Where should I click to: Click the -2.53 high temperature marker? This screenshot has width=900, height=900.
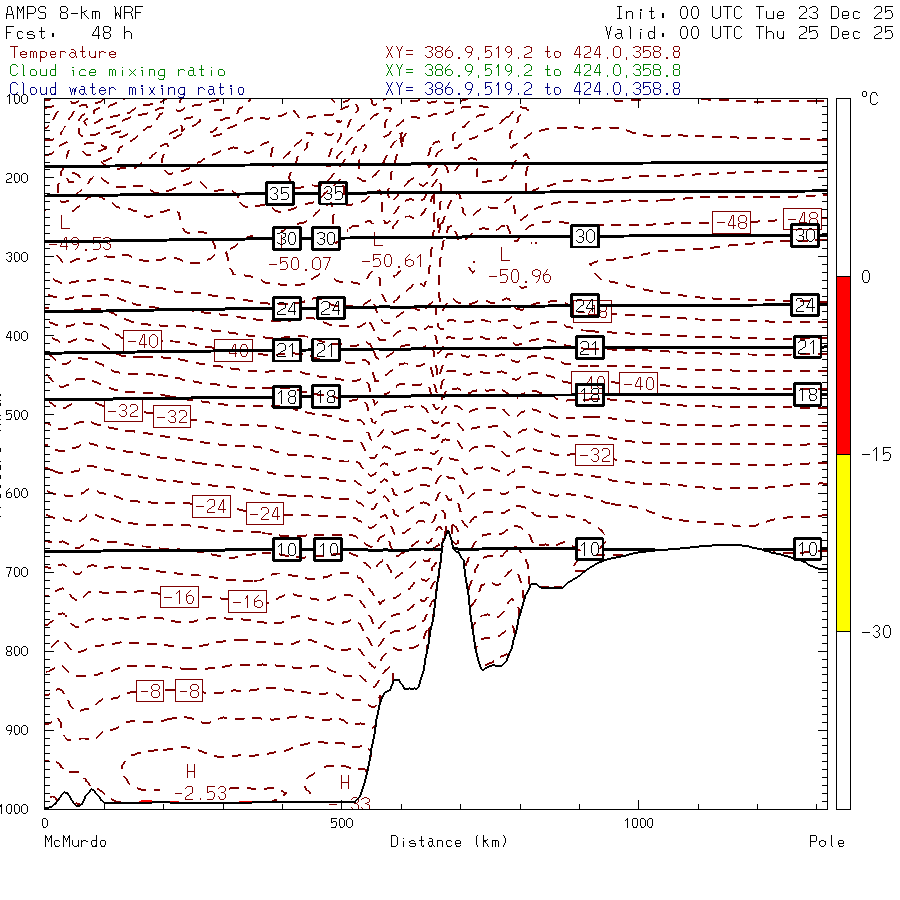tap(200, 793)
